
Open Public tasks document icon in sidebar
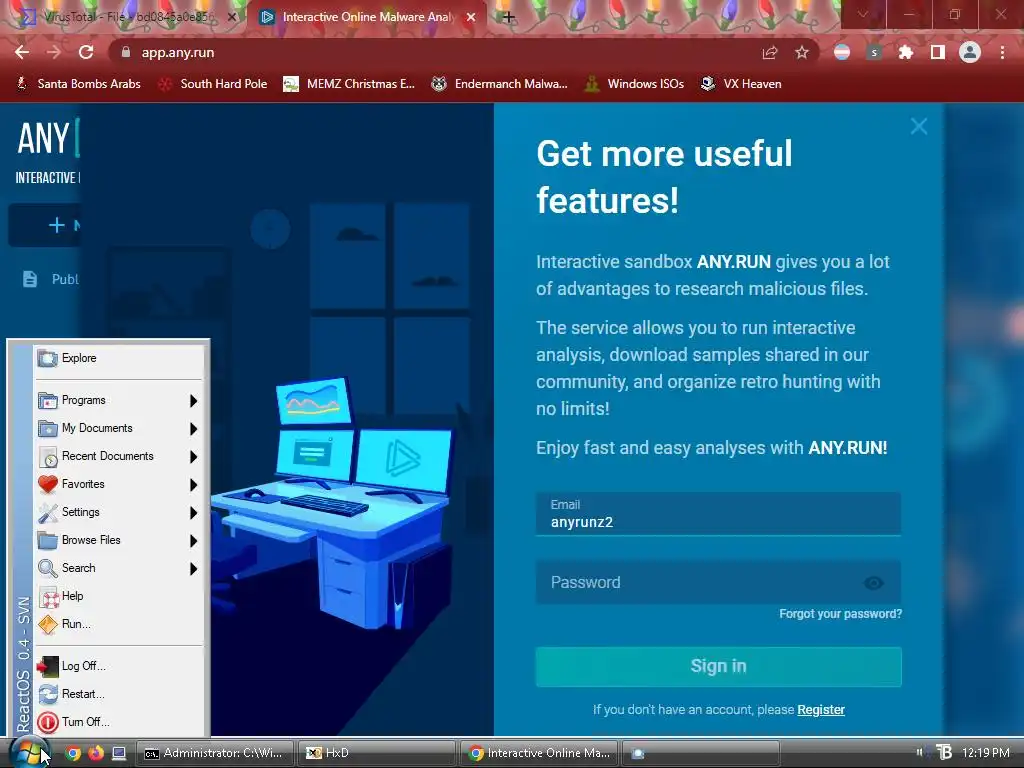pos(29,279)
